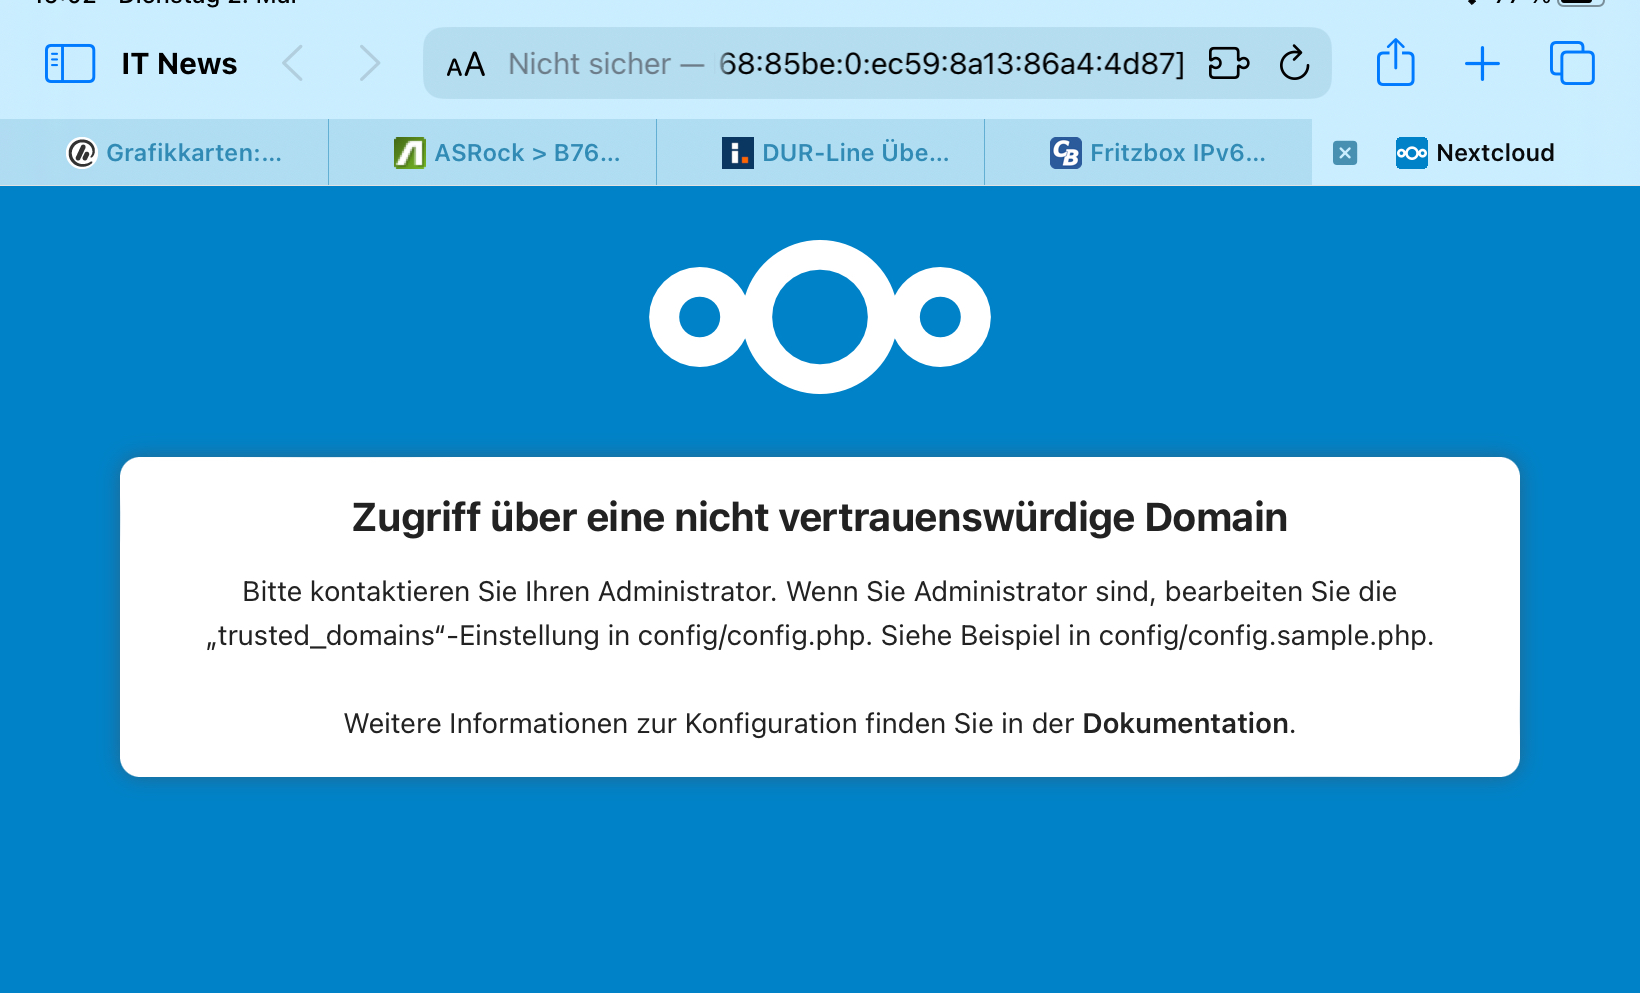Add a new tab with the plus
The height and width of the screenshot is (993, 1640).
pyautogui.click(x=1482, y=64)
